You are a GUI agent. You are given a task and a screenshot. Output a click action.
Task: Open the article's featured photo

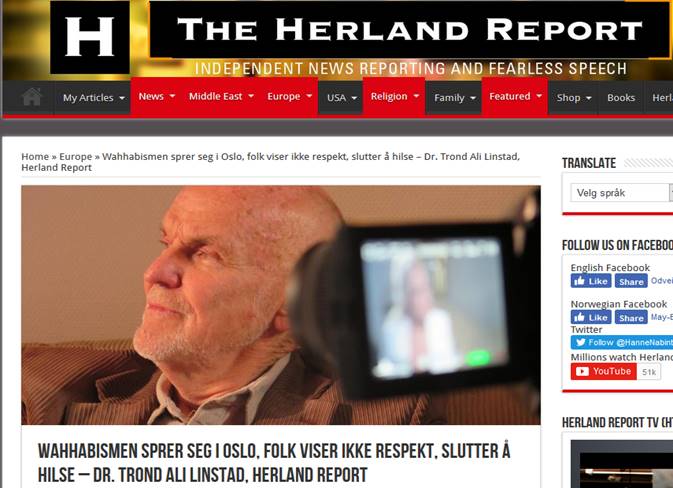tap(281, 305)
